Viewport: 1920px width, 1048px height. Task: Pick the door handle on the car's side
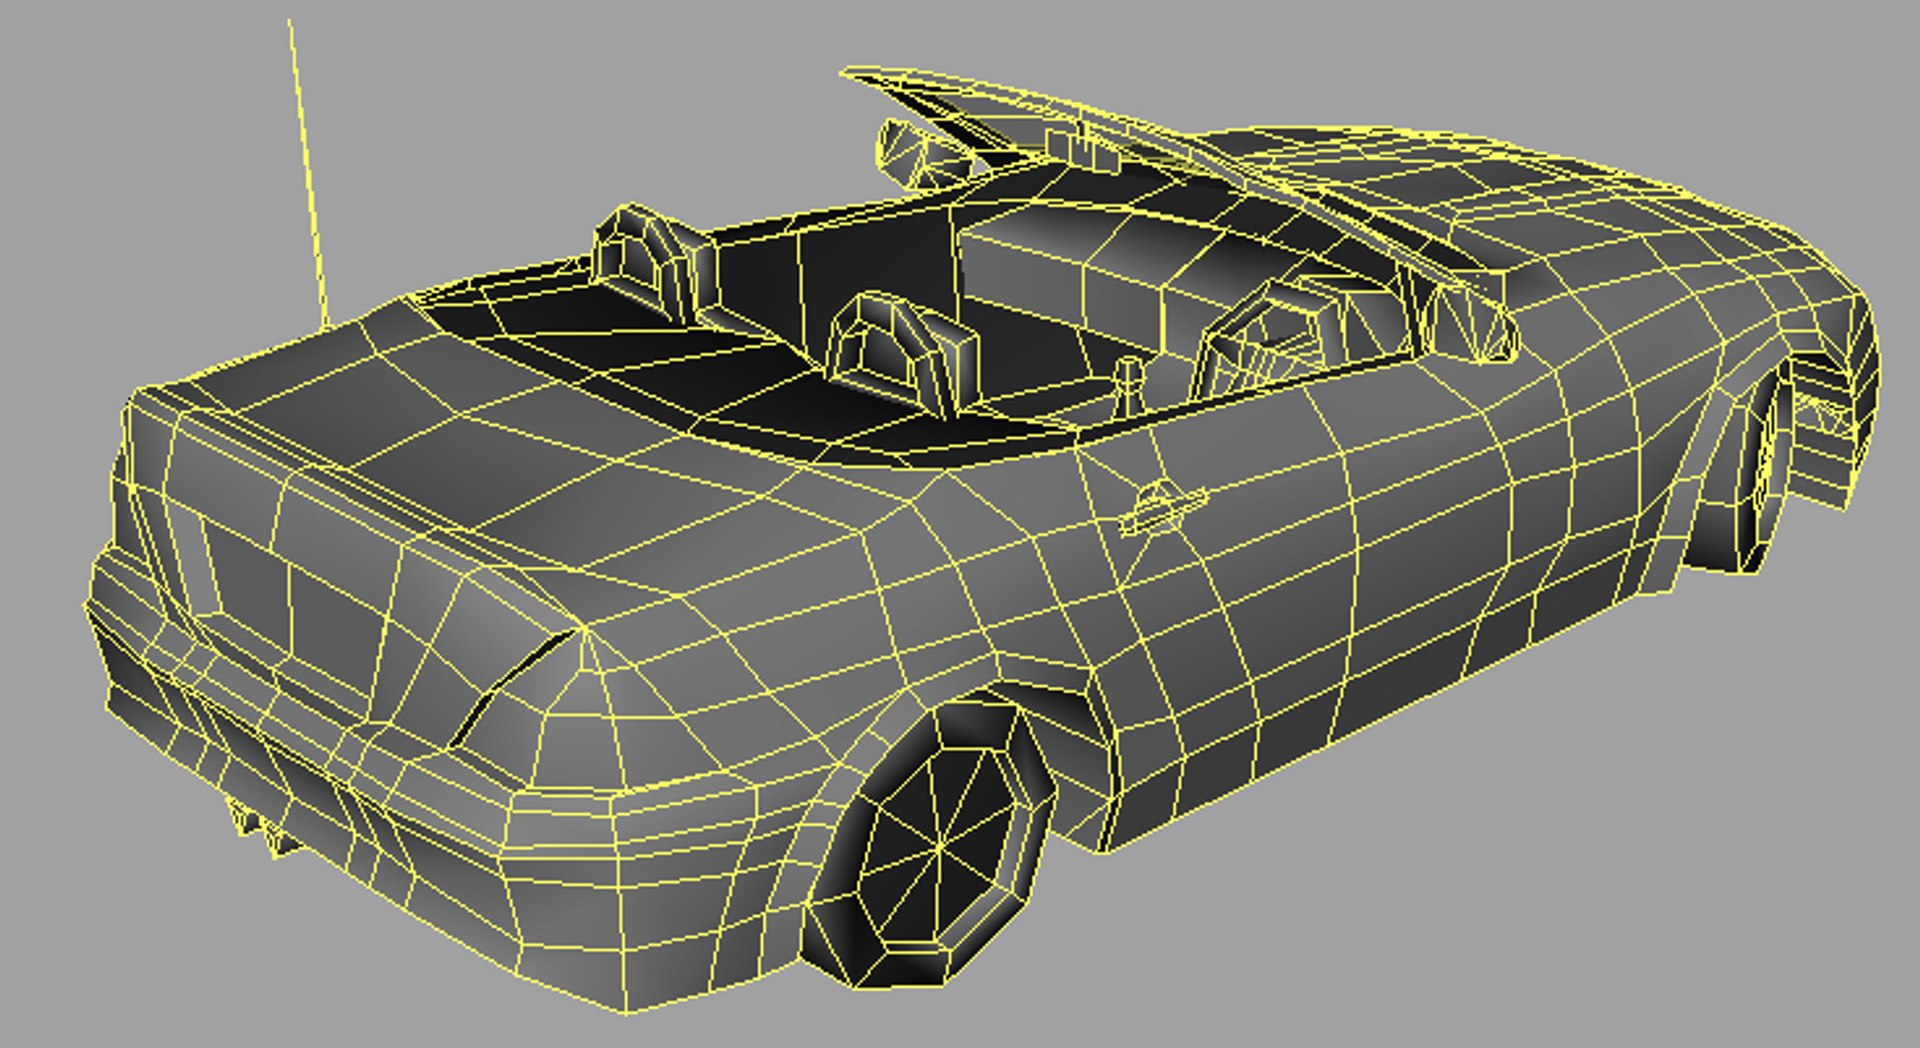coord(1162,507)
